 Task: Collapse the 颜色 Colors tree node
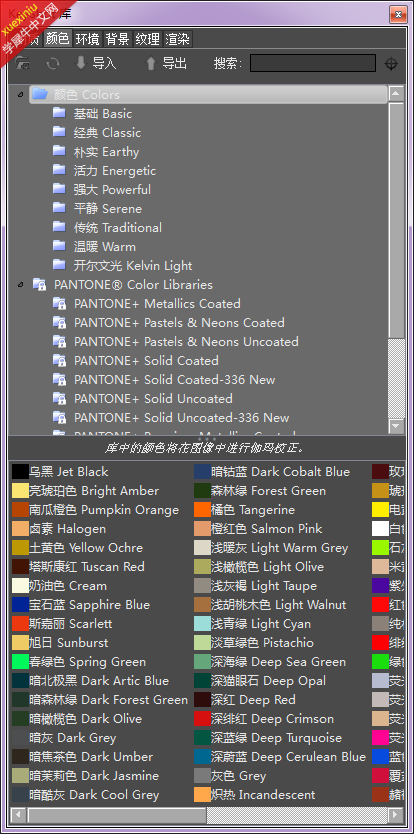pos(20,95)
